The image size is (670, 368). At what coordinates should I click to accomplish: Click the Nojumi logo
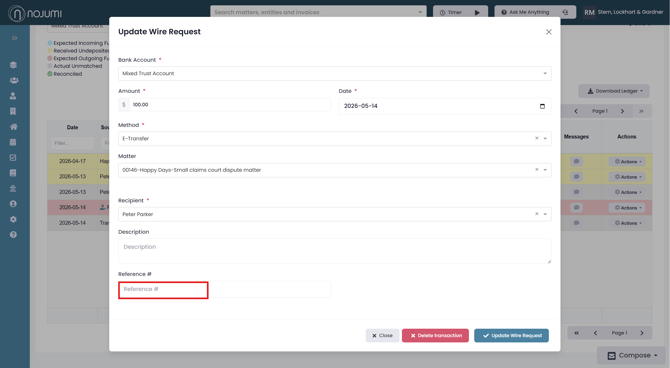(x=35, y=14)
